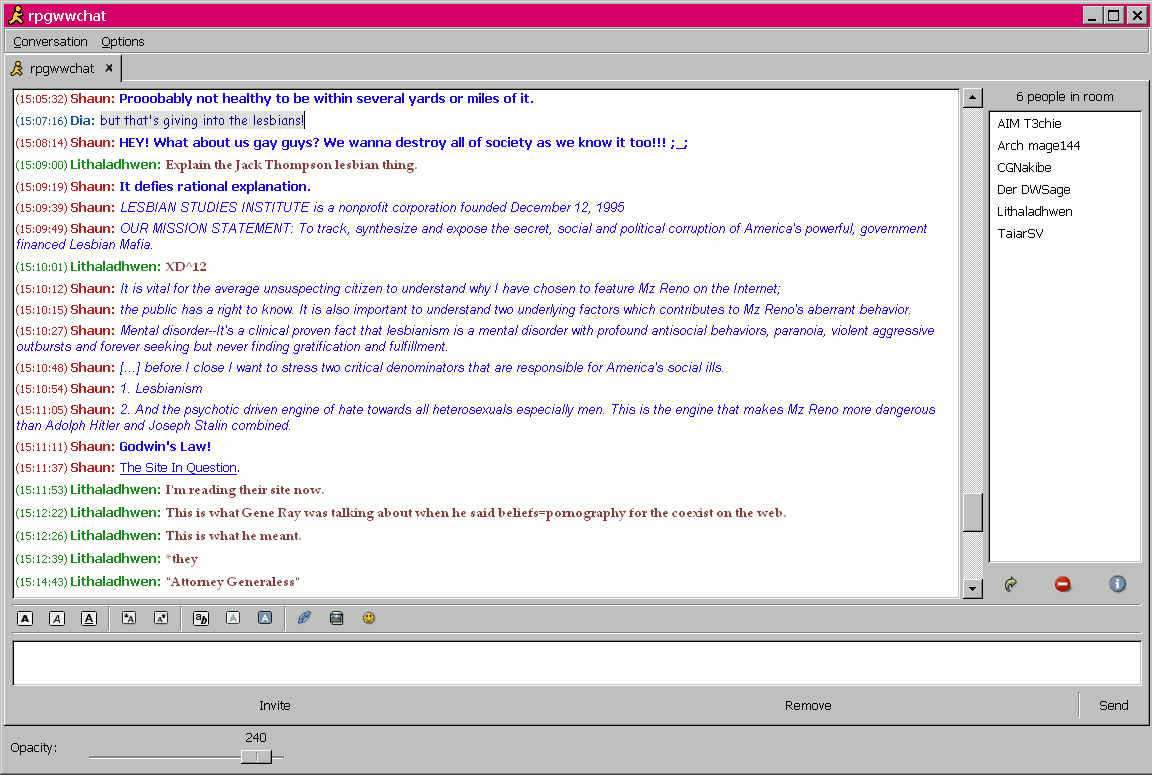
Task: Click the chat scrollbar up arrow
Action: click(x=973, y=98)
